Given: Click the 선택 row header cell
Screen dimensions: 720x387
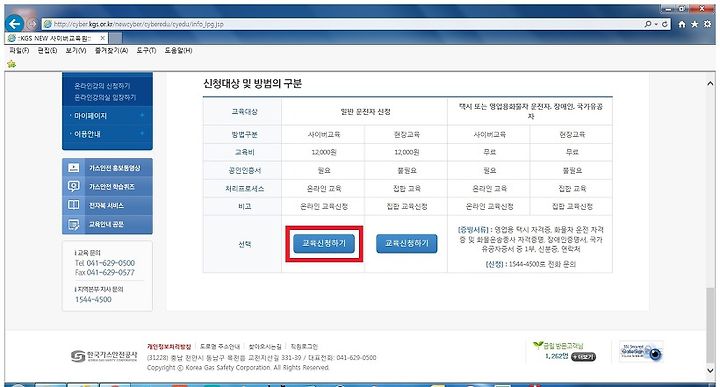Looking at the screenshot, I should [243, 244].
